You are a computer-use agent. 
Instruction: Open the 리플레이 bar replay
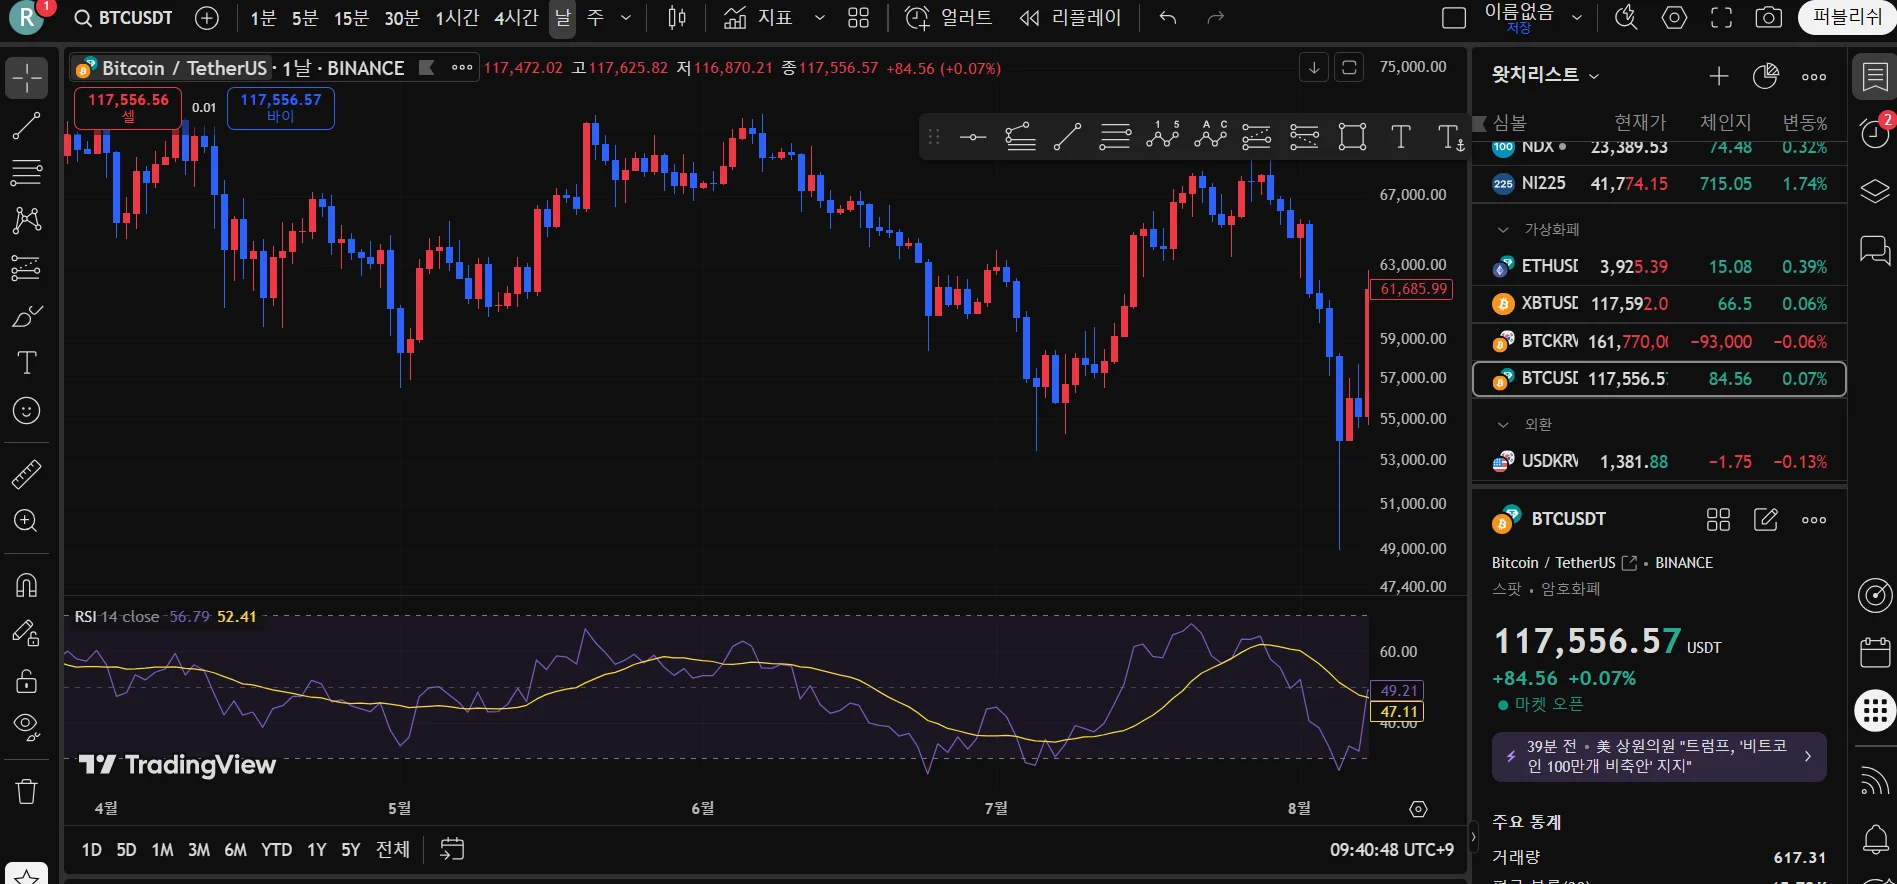click(x=1070, y=18)
